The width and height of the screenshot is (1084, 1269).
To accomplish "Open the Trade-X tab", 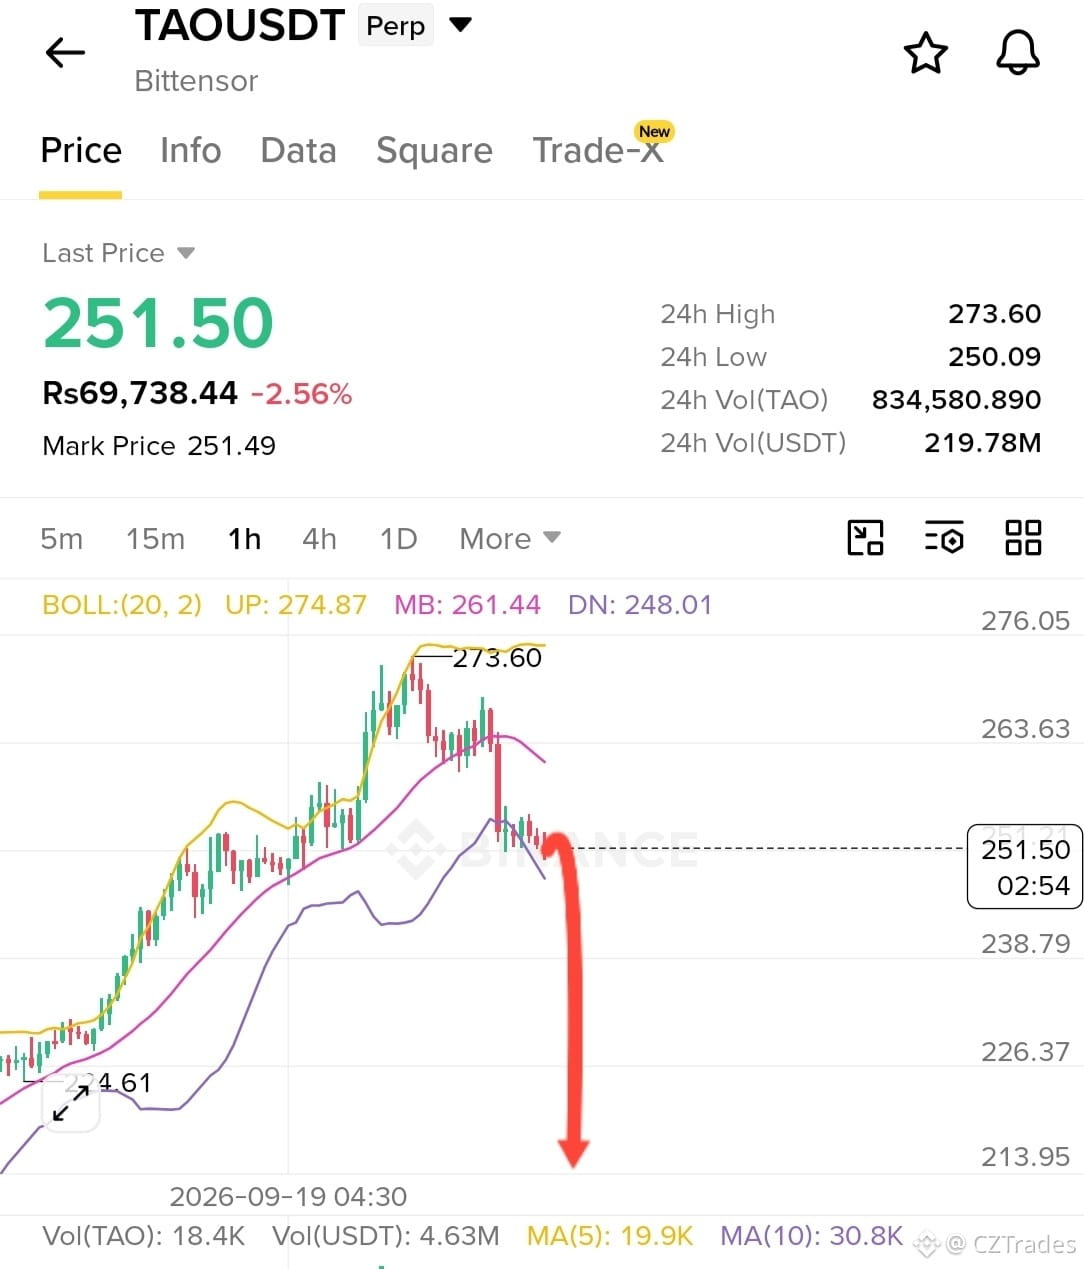I will 598,151.
